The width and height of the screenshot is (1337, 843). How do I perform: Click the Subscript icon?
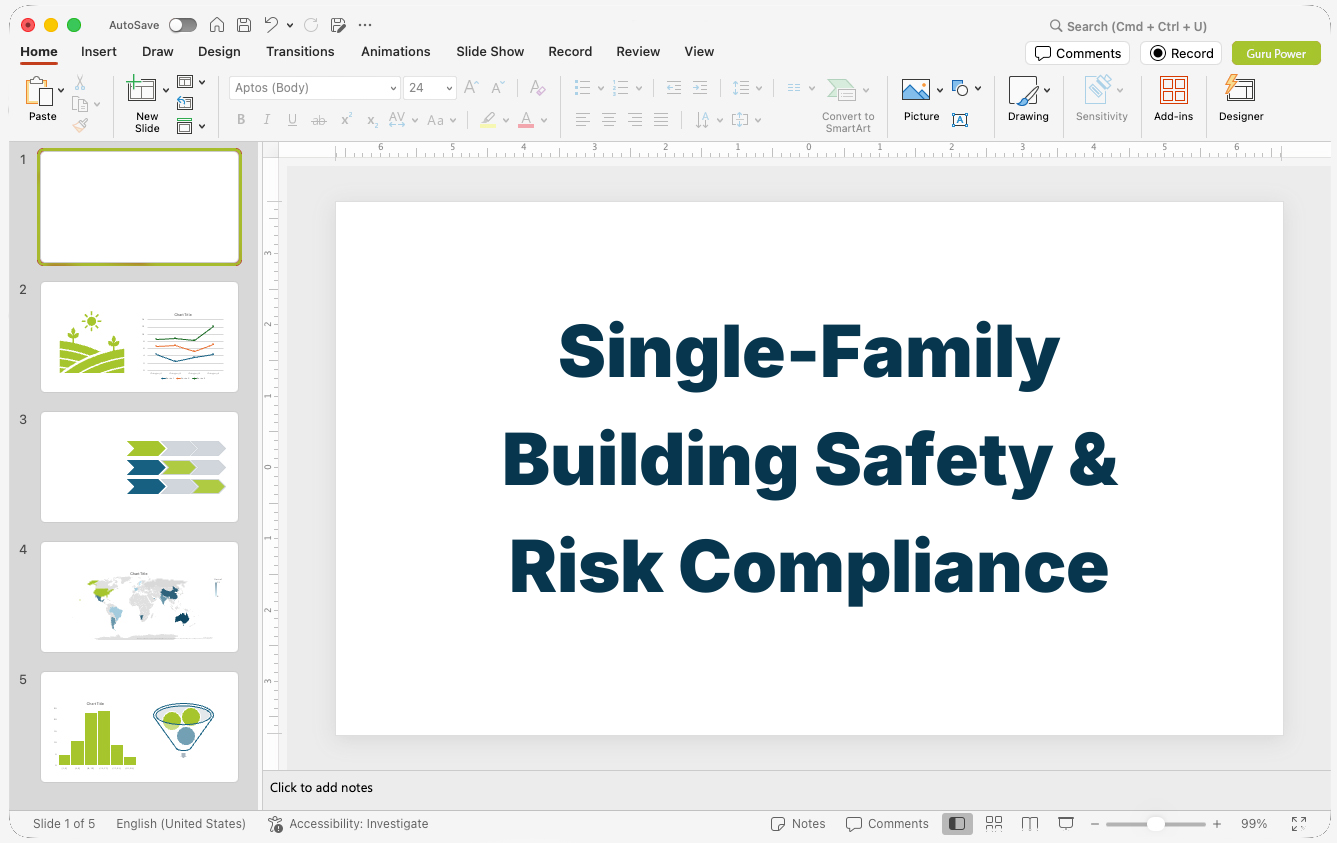[x=372, y=121]
